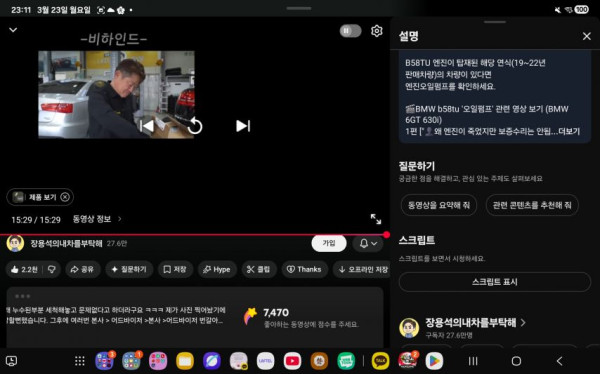Open the red game app with badge 2
Screen dimensions: 600x374
pyautogui.click(x=407, y=361)
